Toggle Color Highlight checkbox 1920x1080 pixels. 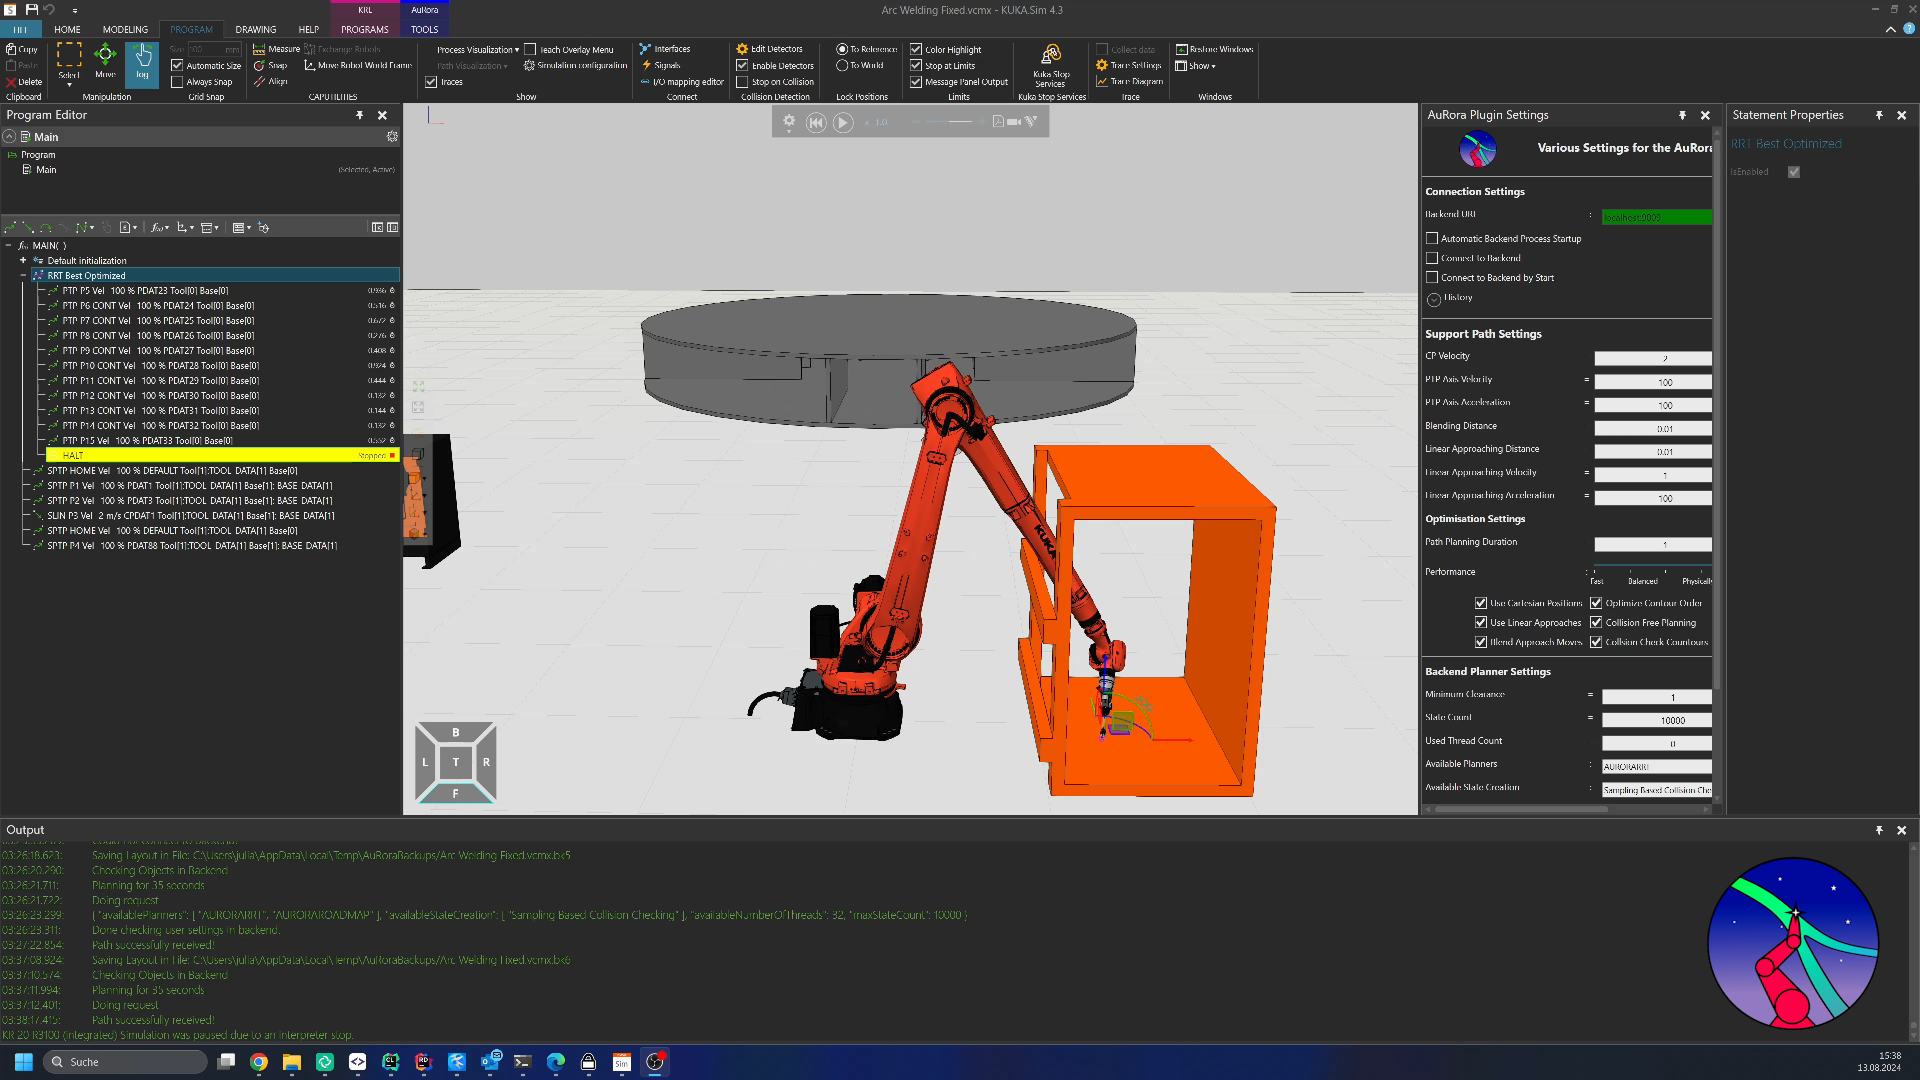coord(916,49)
